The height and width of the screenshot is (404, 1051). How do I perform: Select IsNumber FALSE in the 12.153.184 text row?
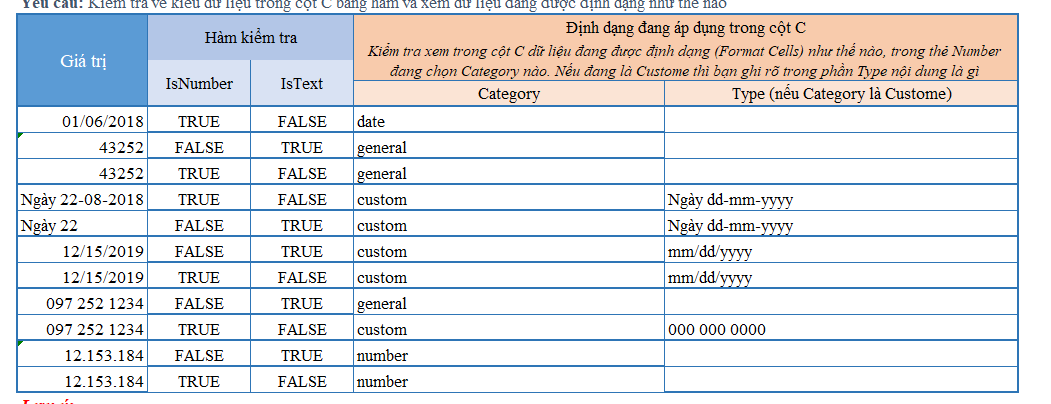click(x=199, y=355)
